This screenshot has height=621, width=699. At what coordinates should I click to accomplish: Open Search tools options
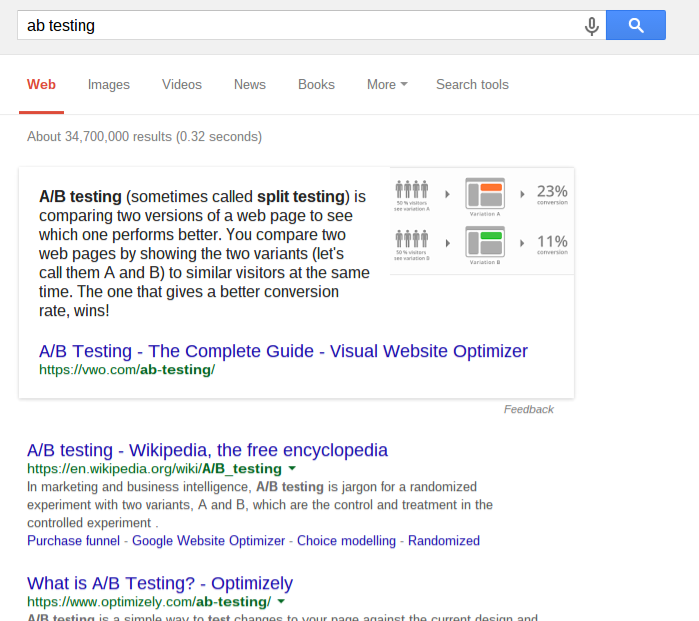click(x=472, y=85)
